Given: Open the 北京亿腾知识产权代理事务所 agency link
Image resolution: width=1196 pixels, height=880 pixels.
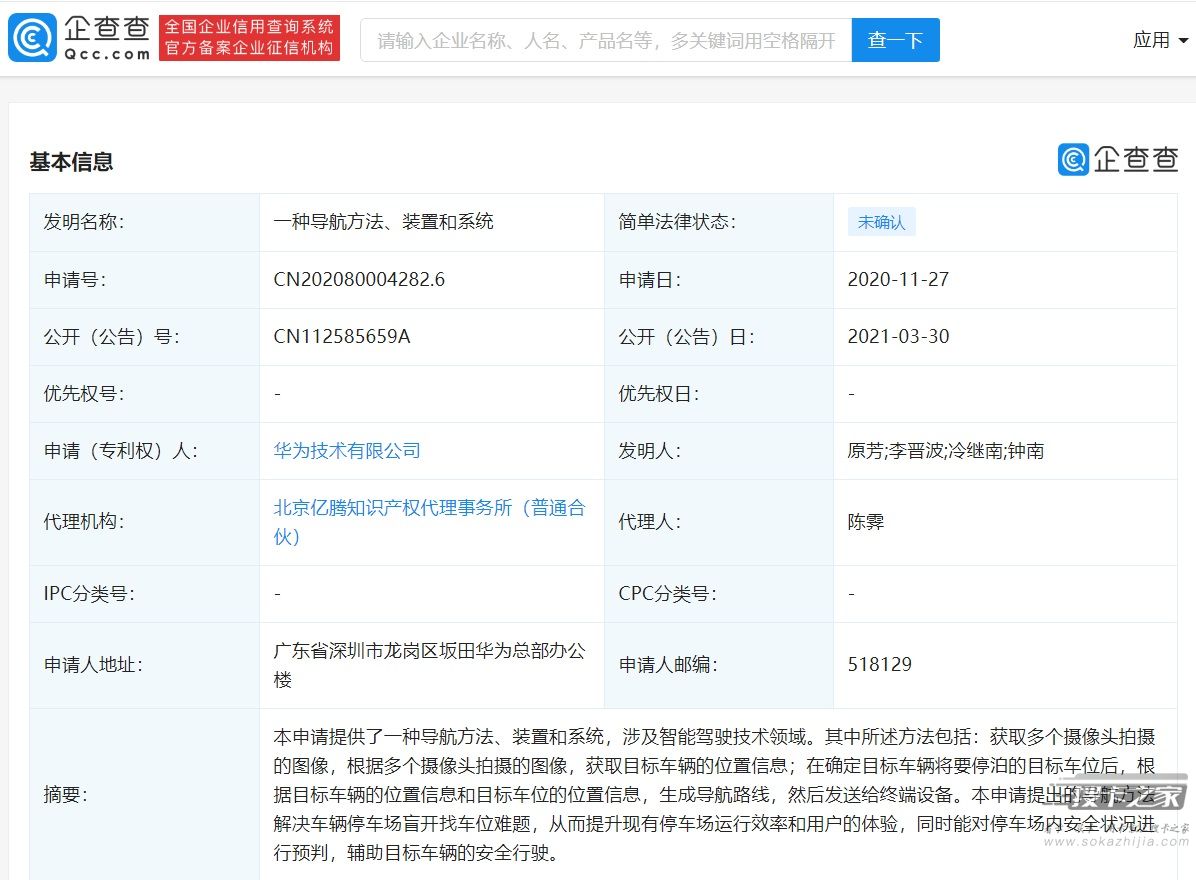Looking at the screenshot, I should point(429,522).
